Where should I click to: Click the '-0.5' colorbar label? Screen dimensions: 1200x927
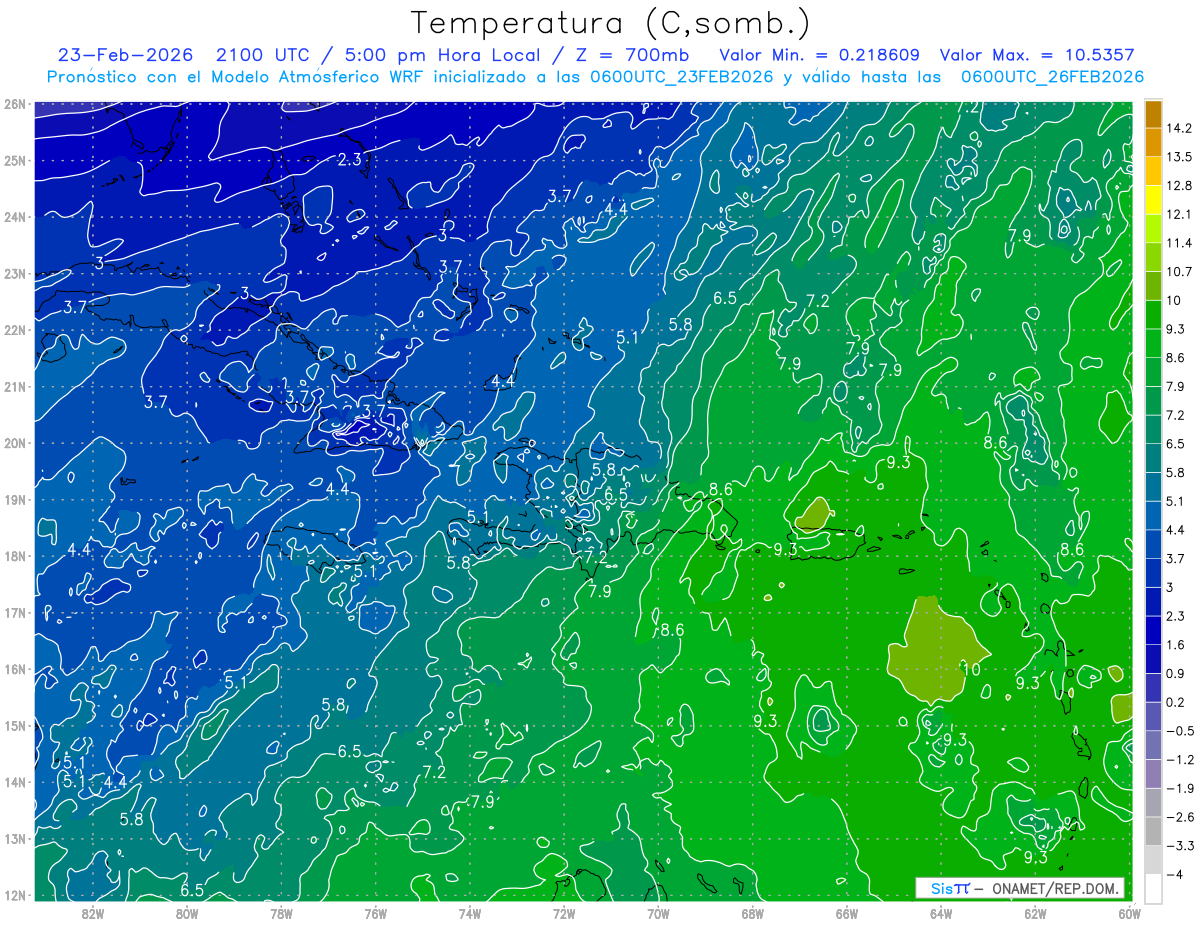[1179, 730]
